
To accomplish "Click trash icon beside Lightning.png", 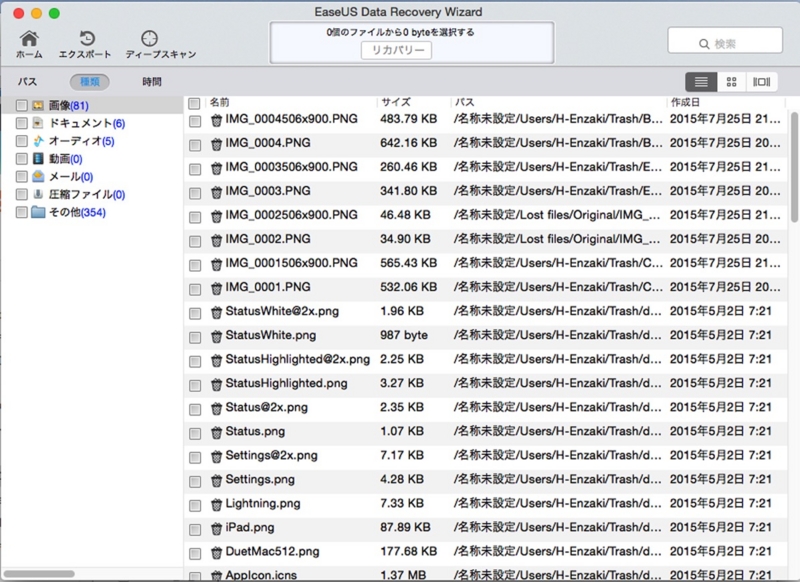I will pyautogui.click(x=216, y=505).
